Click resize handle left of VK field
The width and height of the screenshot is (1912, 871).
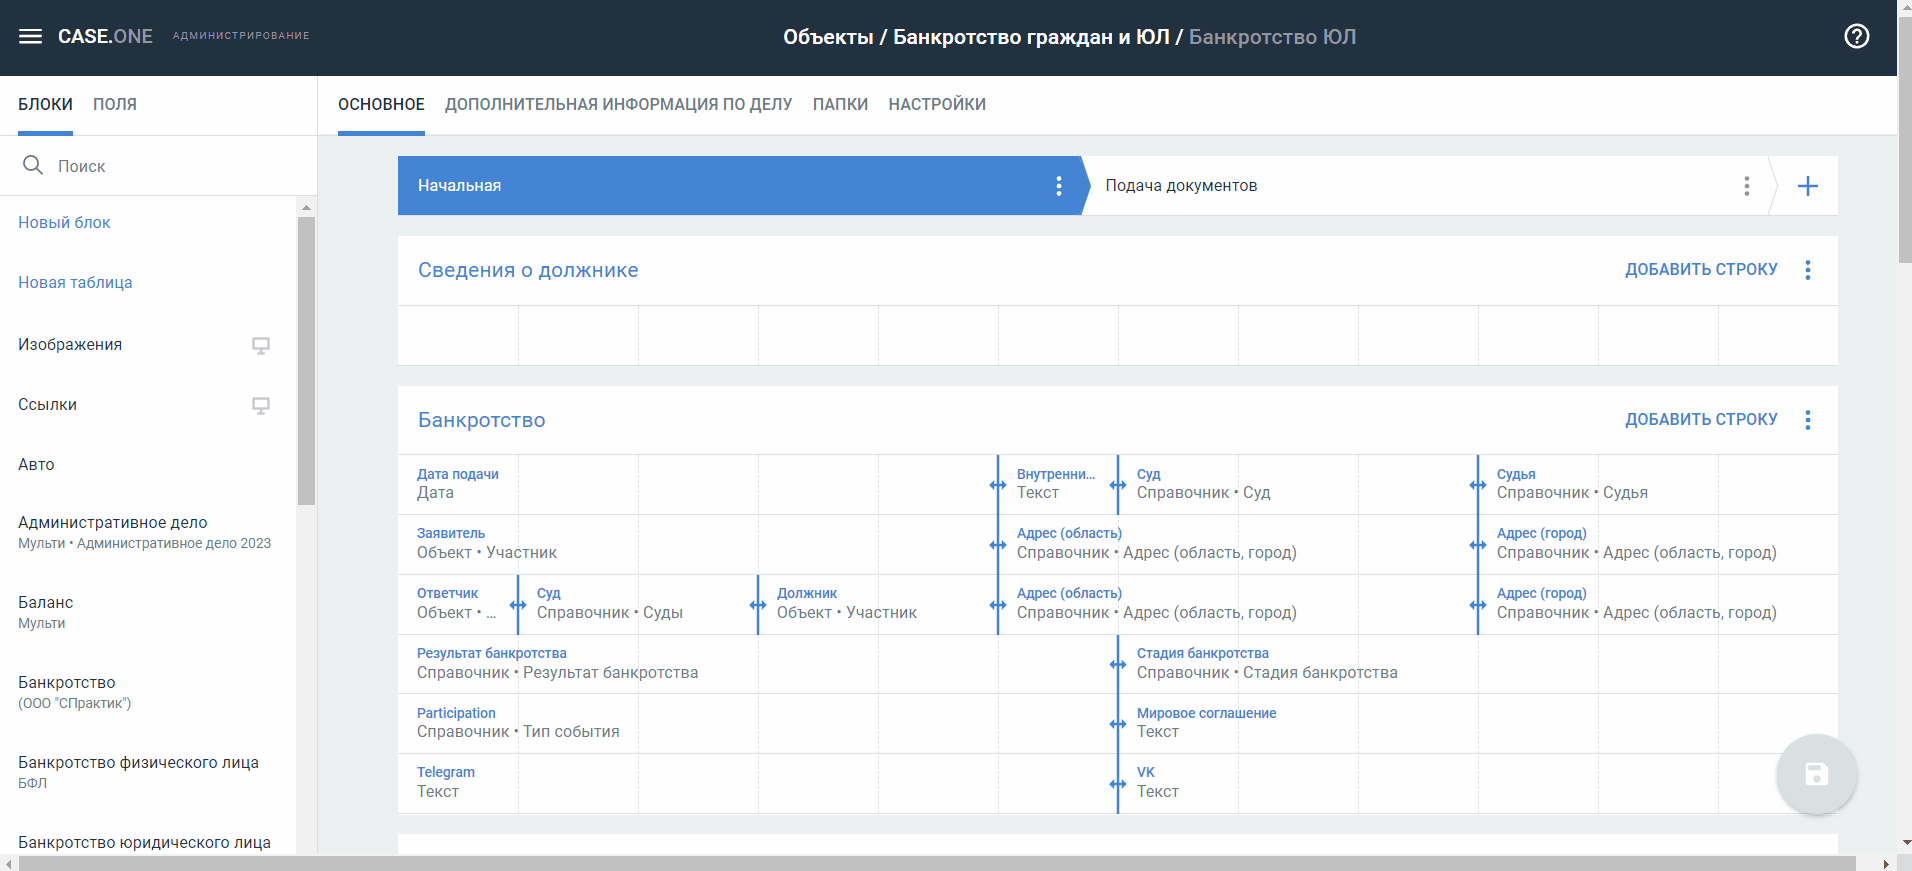point(1118,784)
